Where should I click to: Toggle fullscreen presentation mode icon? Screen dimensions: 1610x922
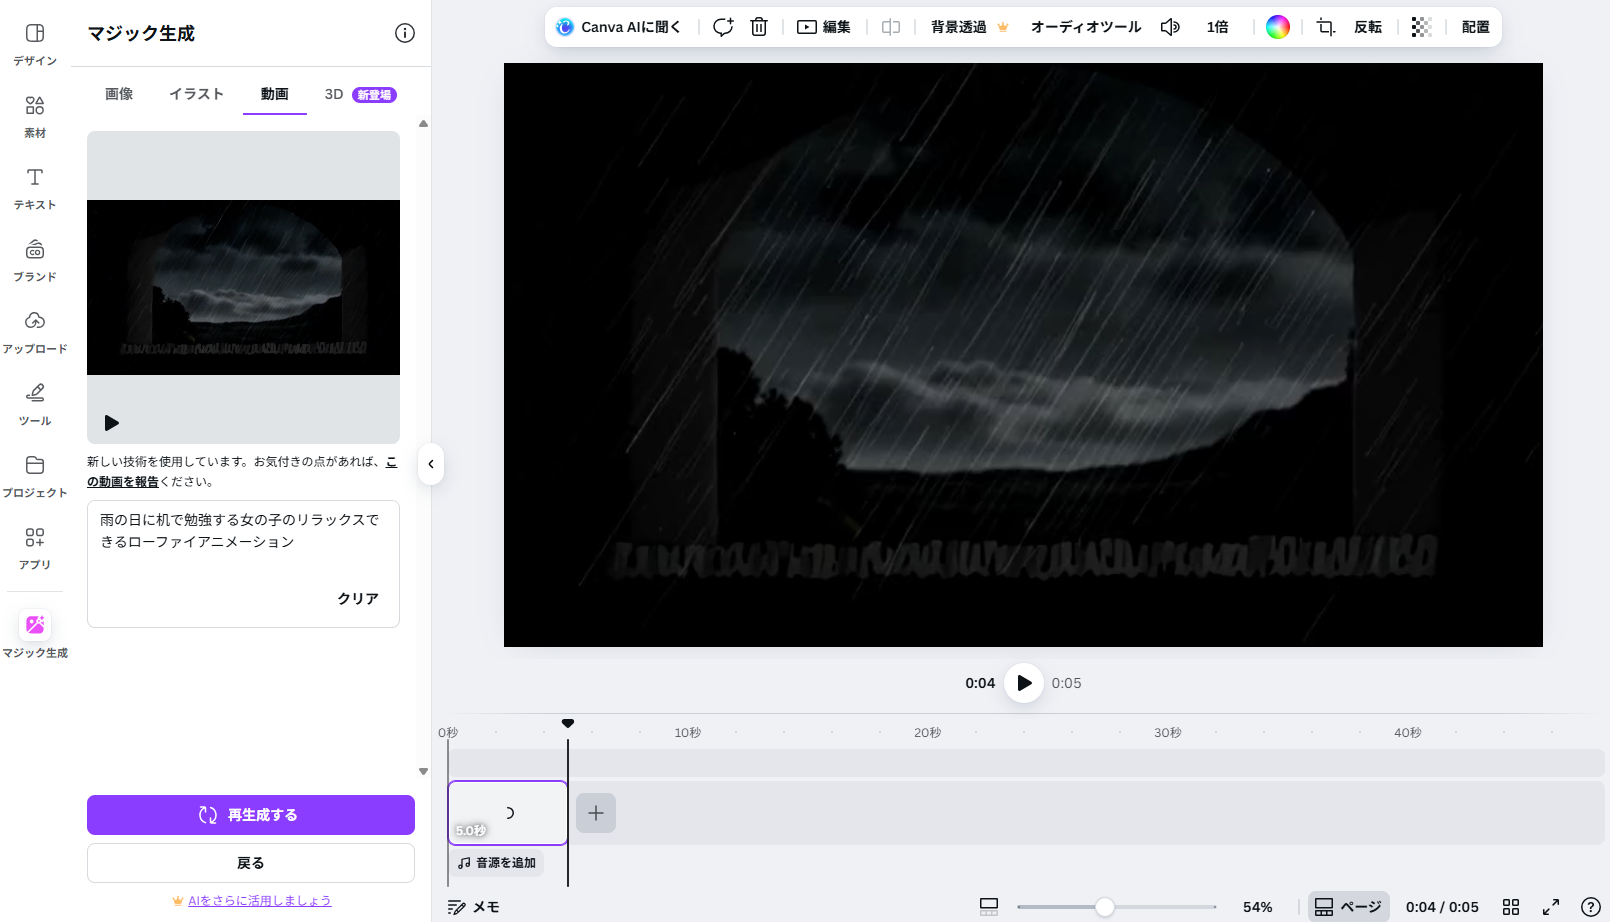click(1551, 907)
